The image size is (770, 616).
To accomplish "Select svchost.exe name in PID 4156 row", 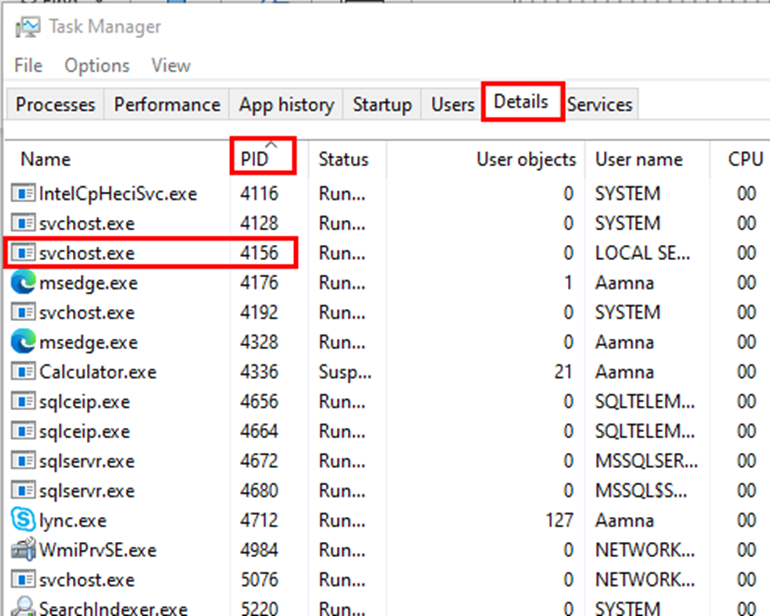I will tap(87, 253).
